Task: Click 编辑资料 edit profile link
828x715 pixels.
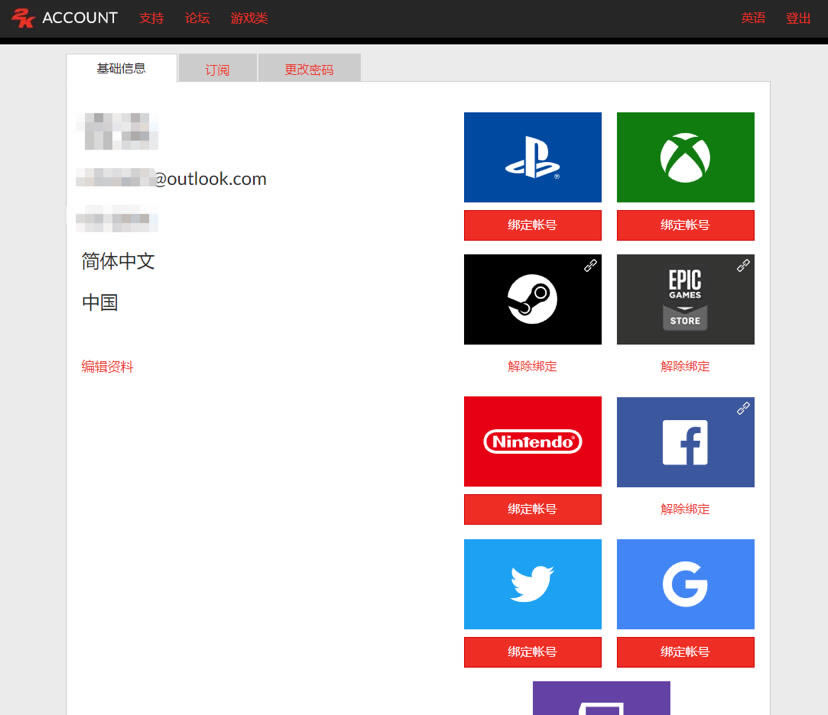Action: (107, 366)
